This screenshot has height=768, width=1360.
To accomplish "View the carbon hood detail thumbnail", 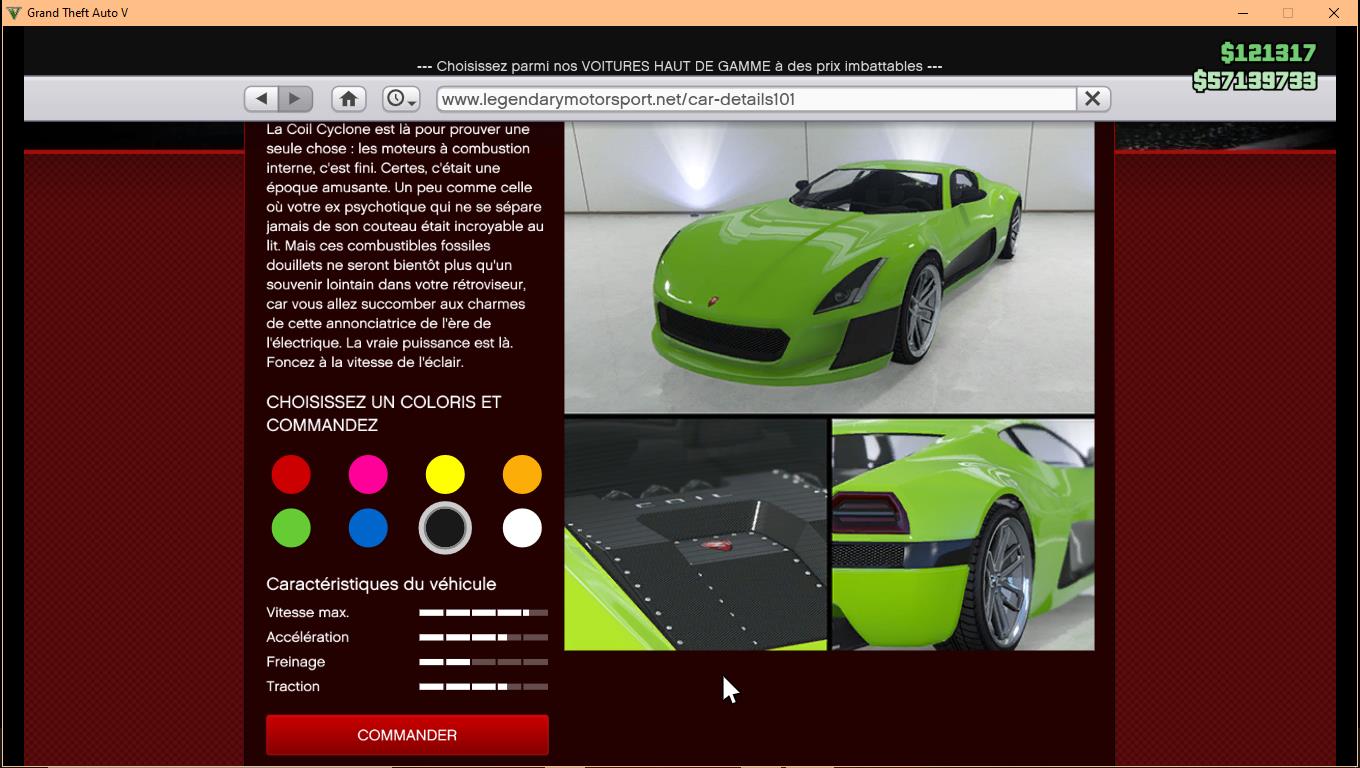I will pyautogui.click(x=696, y=535).
